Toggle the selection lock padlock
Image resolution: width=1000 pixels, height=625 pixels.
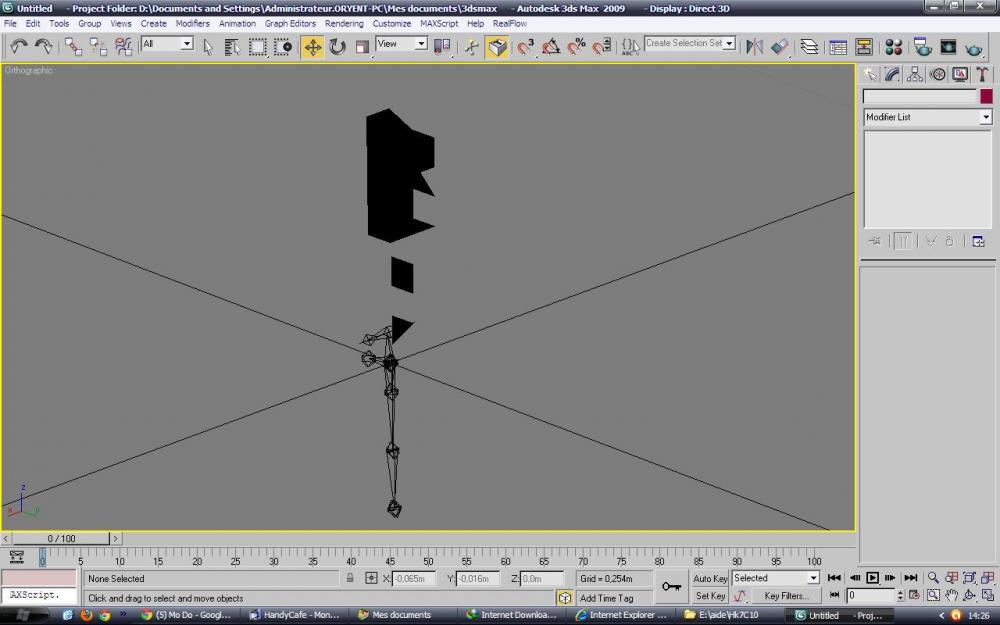[x=350, y=578]
